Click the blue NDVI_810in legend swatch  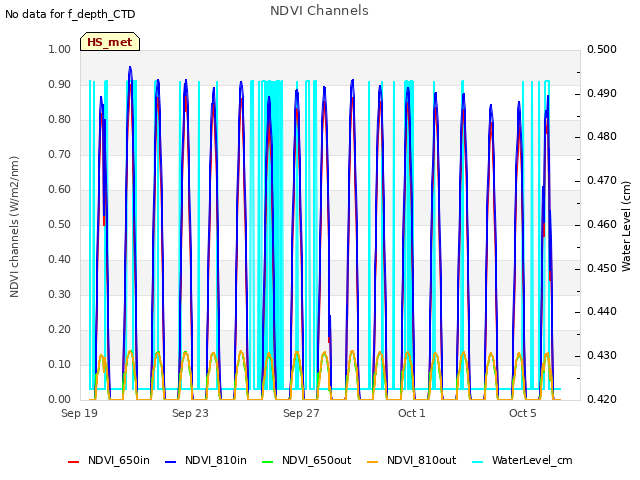point(171,462)
